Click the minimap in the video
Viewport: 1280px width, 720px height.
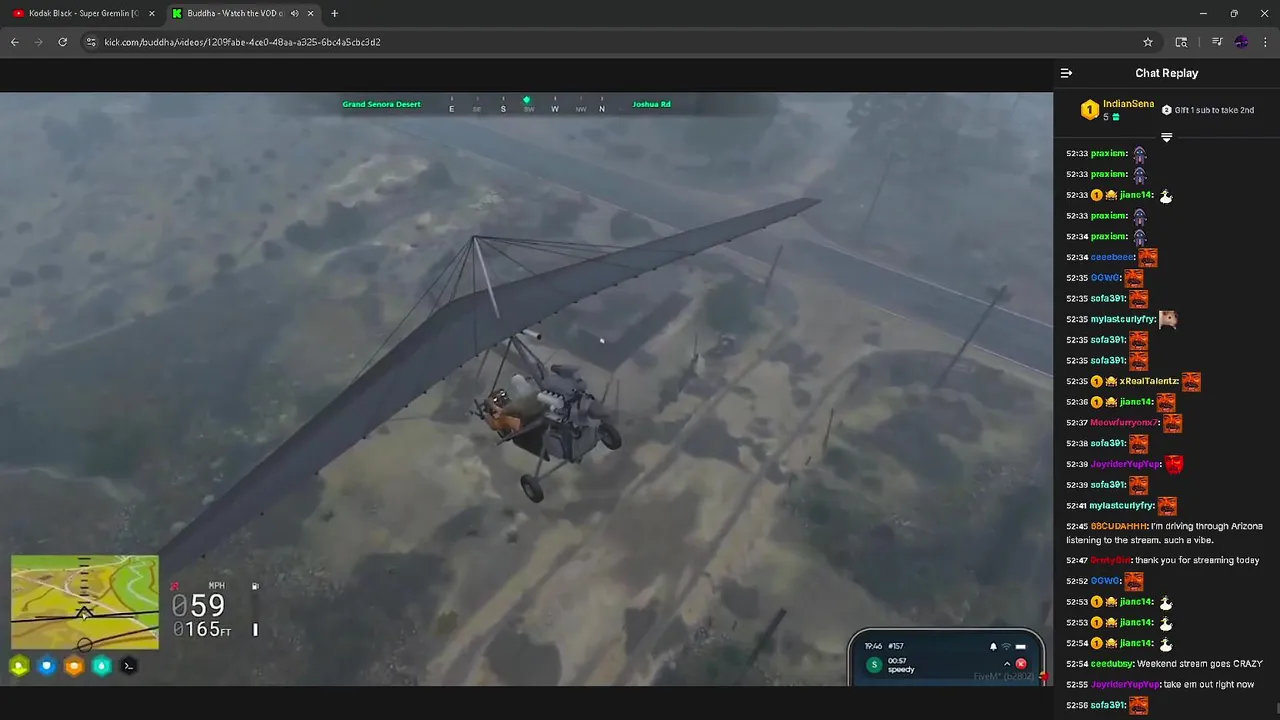pos(84,602)
